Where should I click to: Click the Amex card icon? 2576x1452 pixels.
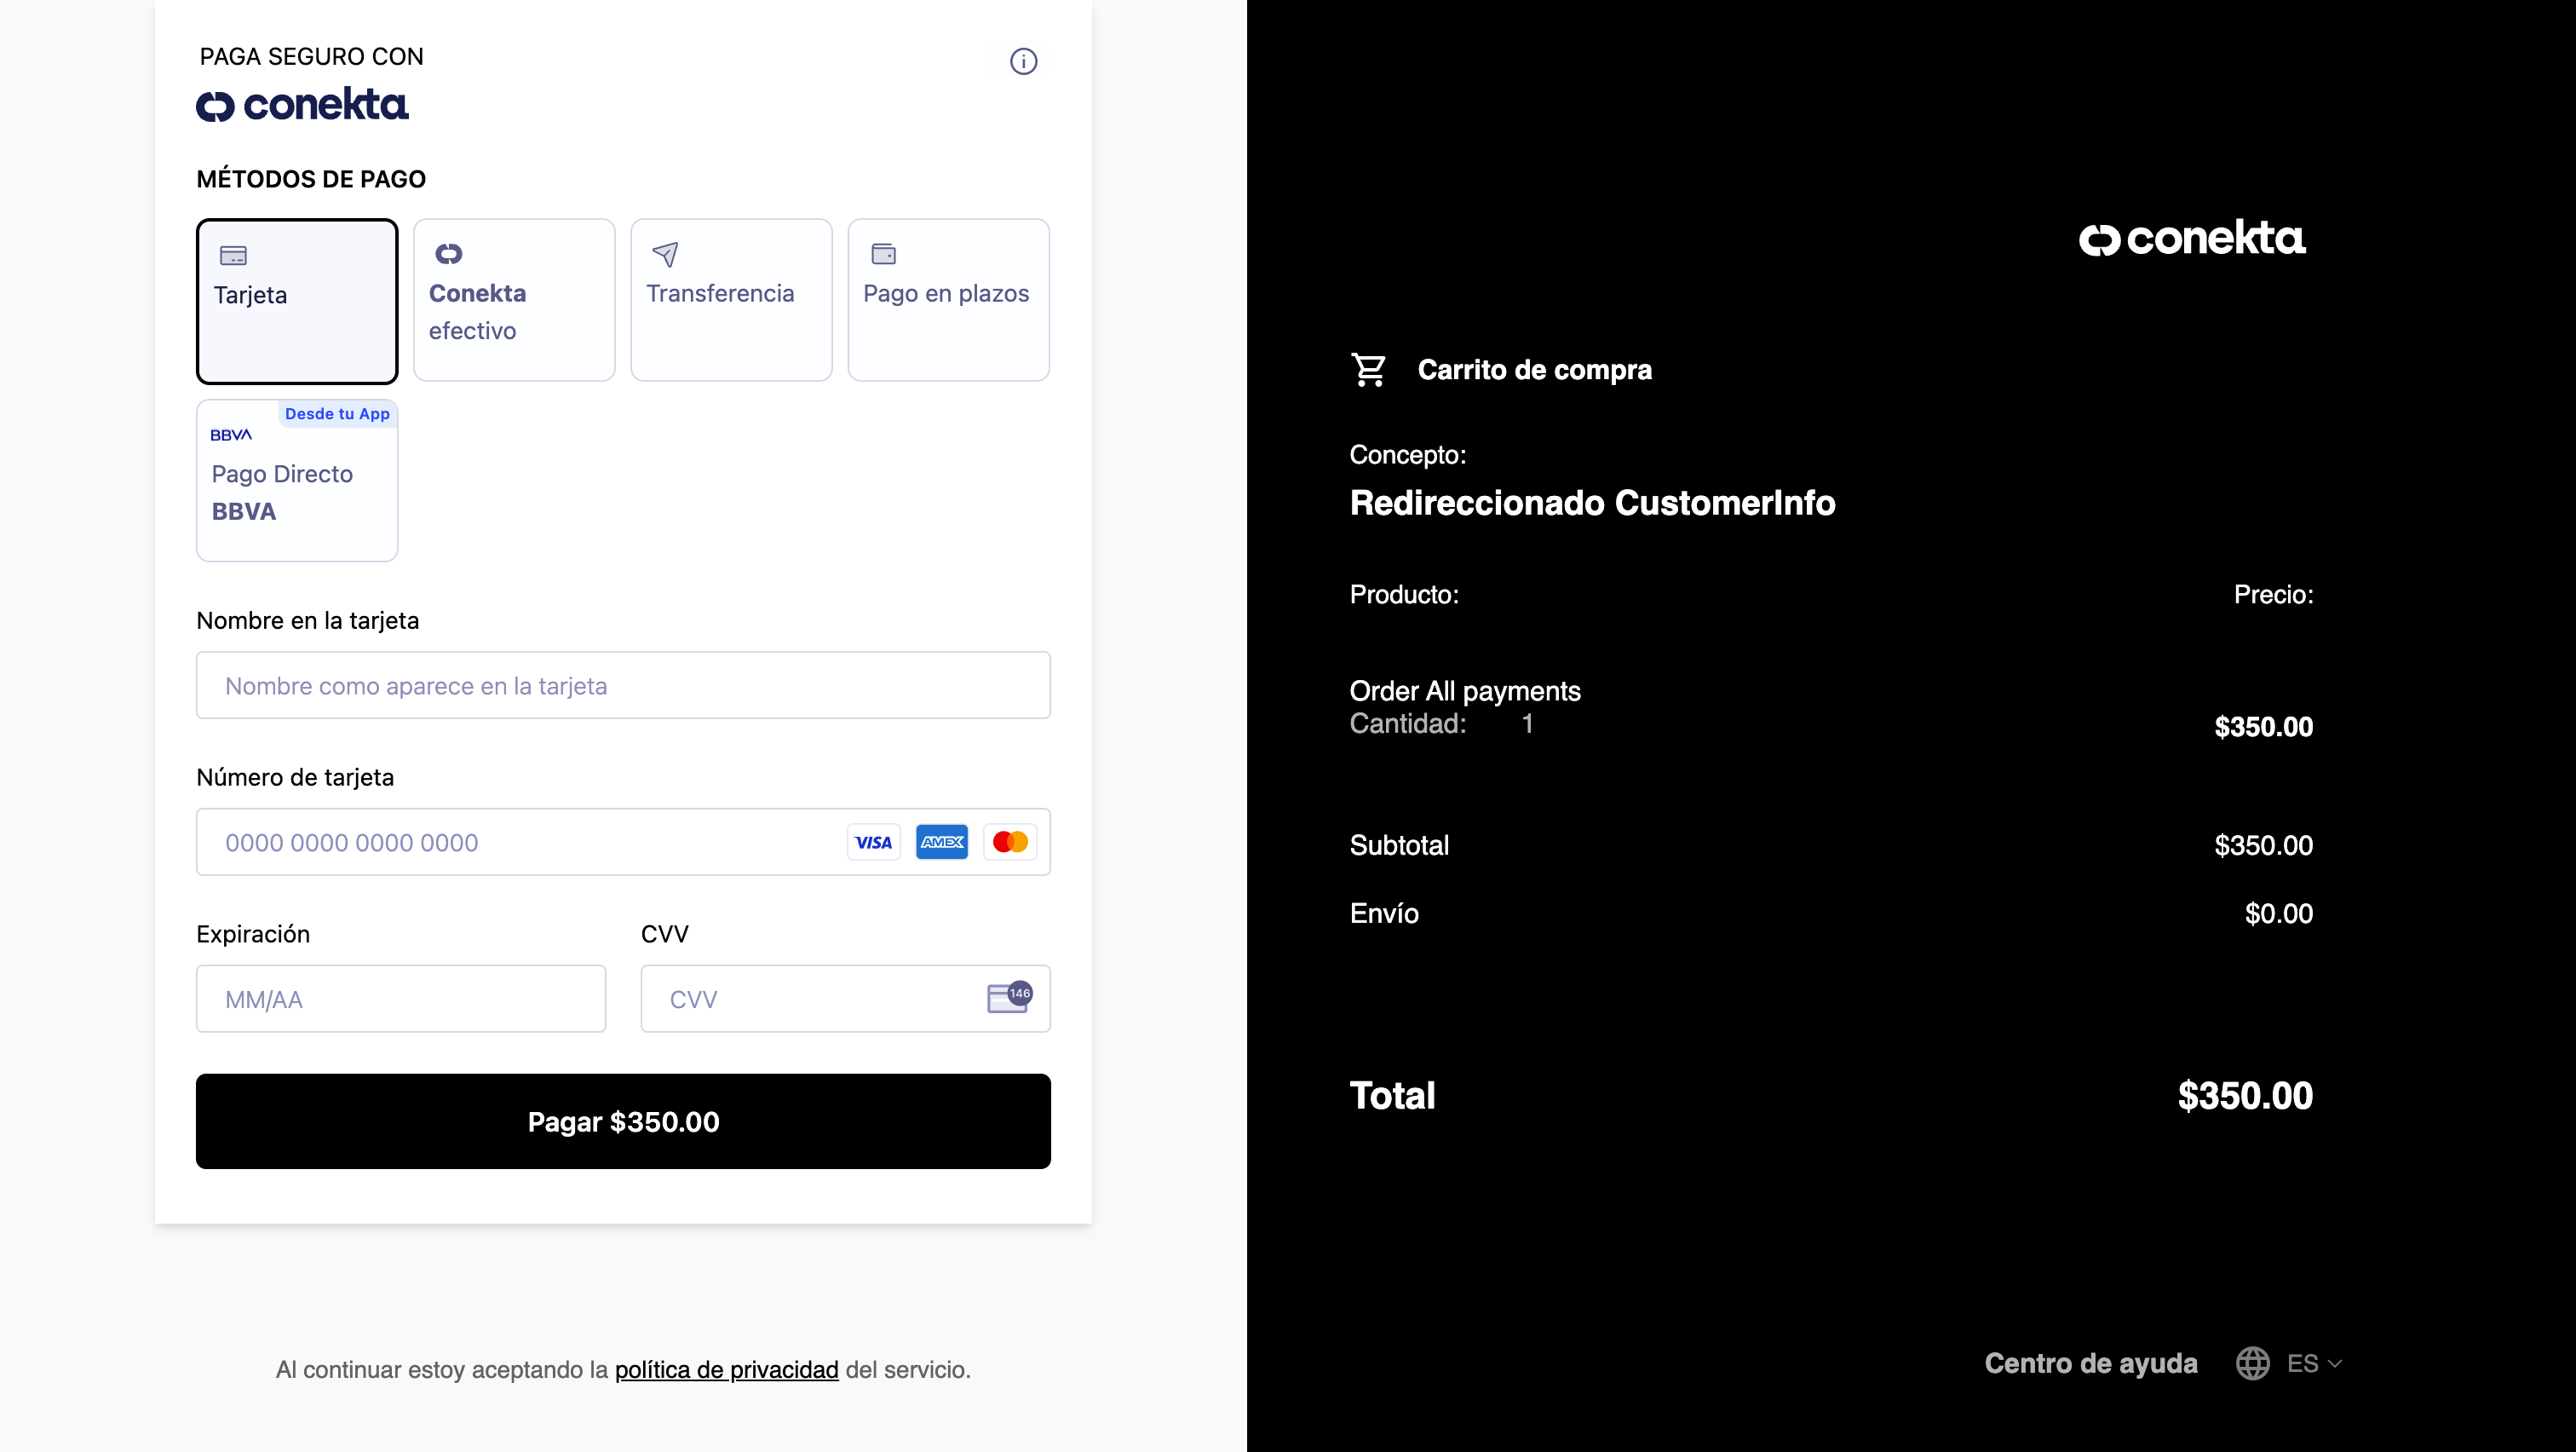coord(942,842)
